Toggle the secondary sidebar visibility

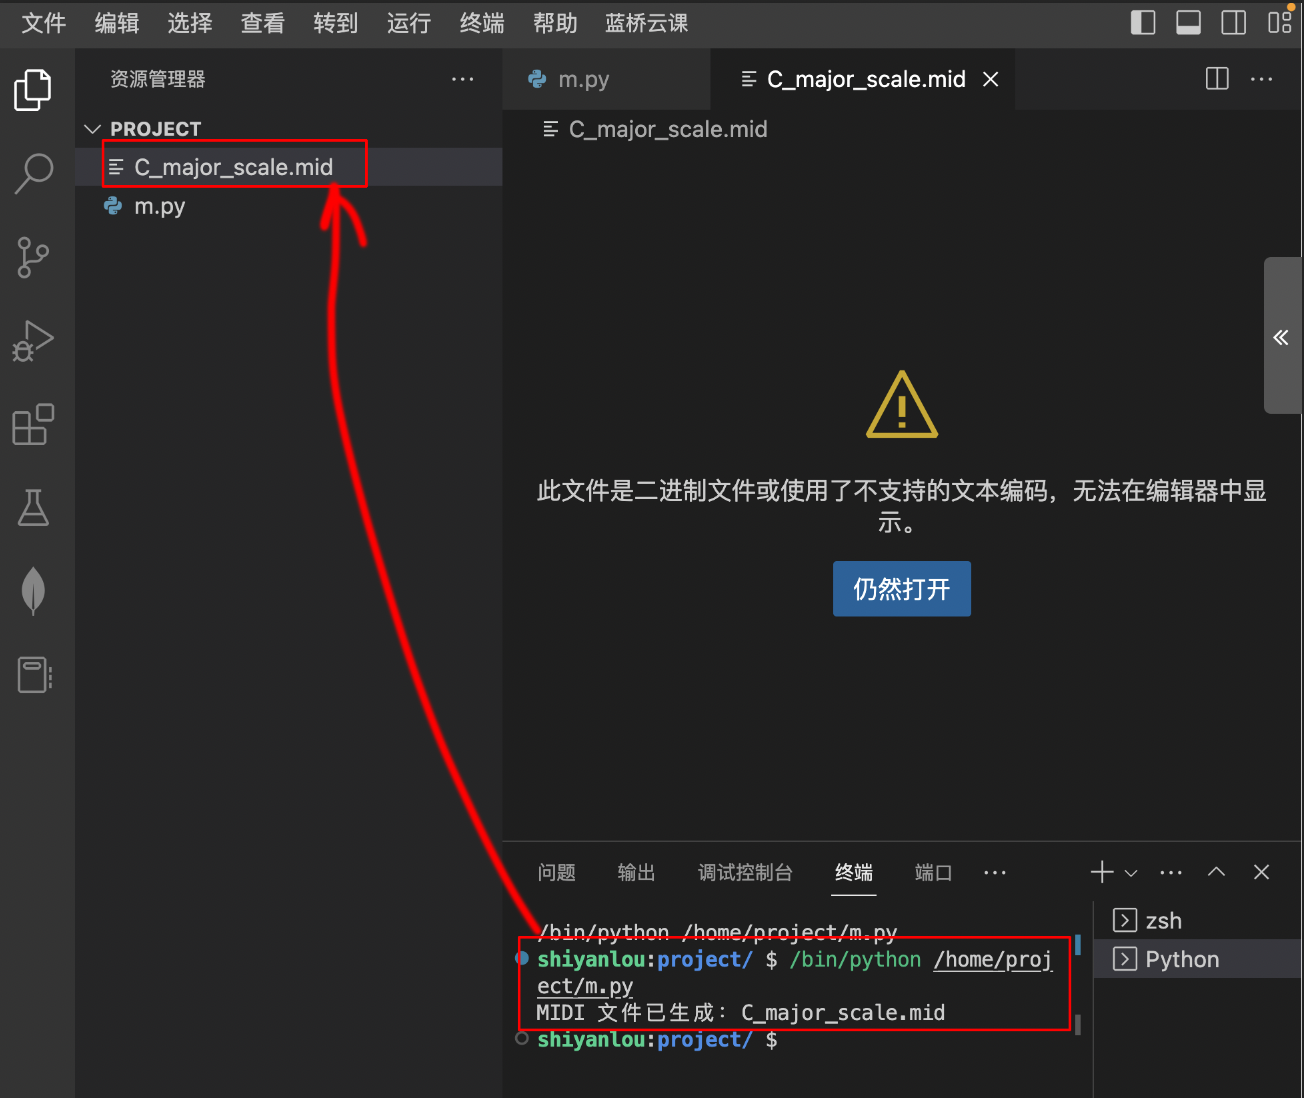click(1233, 22)
